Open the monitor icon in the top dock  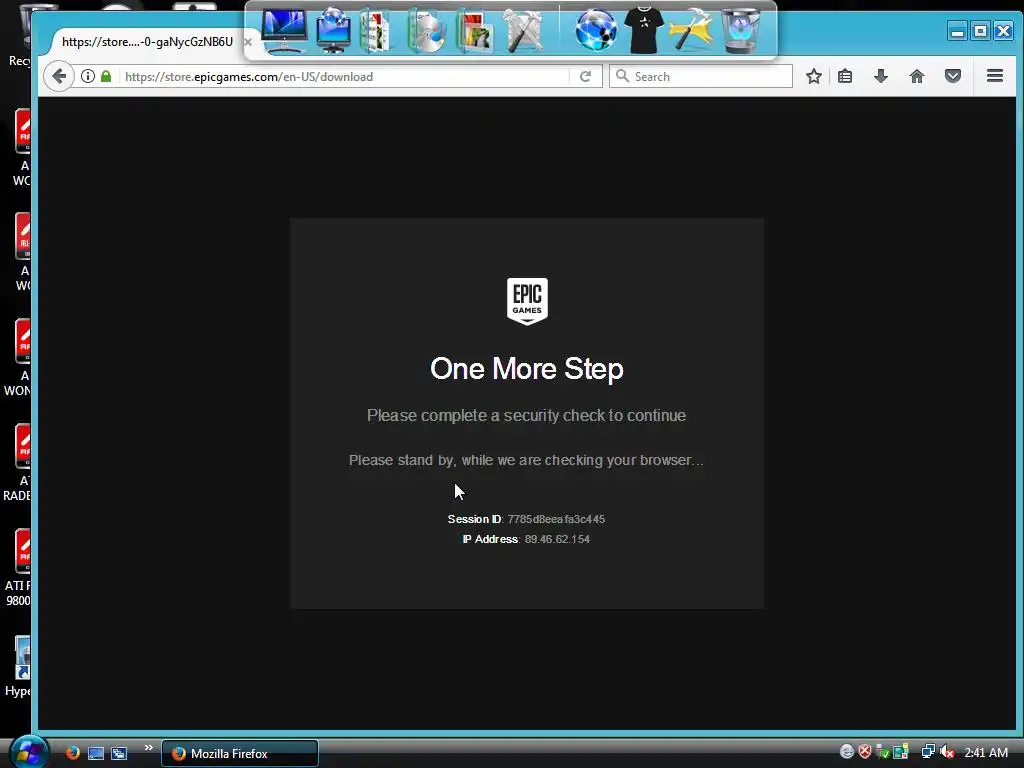(284, 30)
